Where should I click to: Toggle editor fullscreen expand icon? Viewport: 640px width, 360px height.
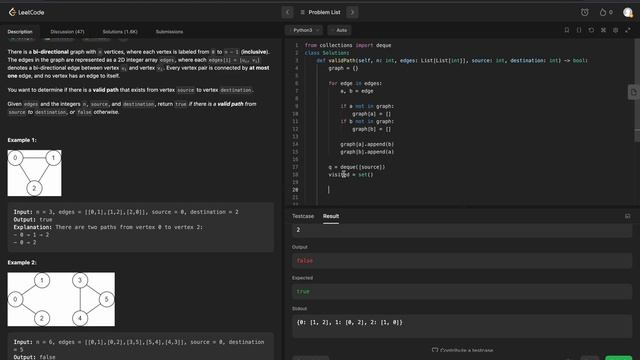tap(628, 30)
